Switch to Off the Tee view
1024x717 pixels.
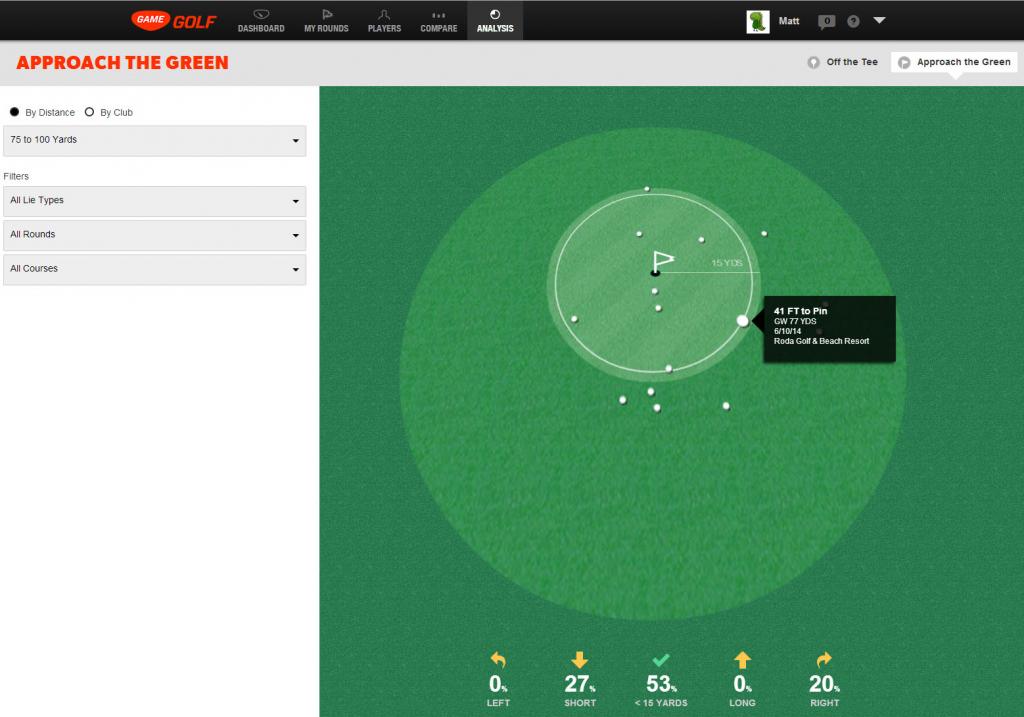point(843,62)
